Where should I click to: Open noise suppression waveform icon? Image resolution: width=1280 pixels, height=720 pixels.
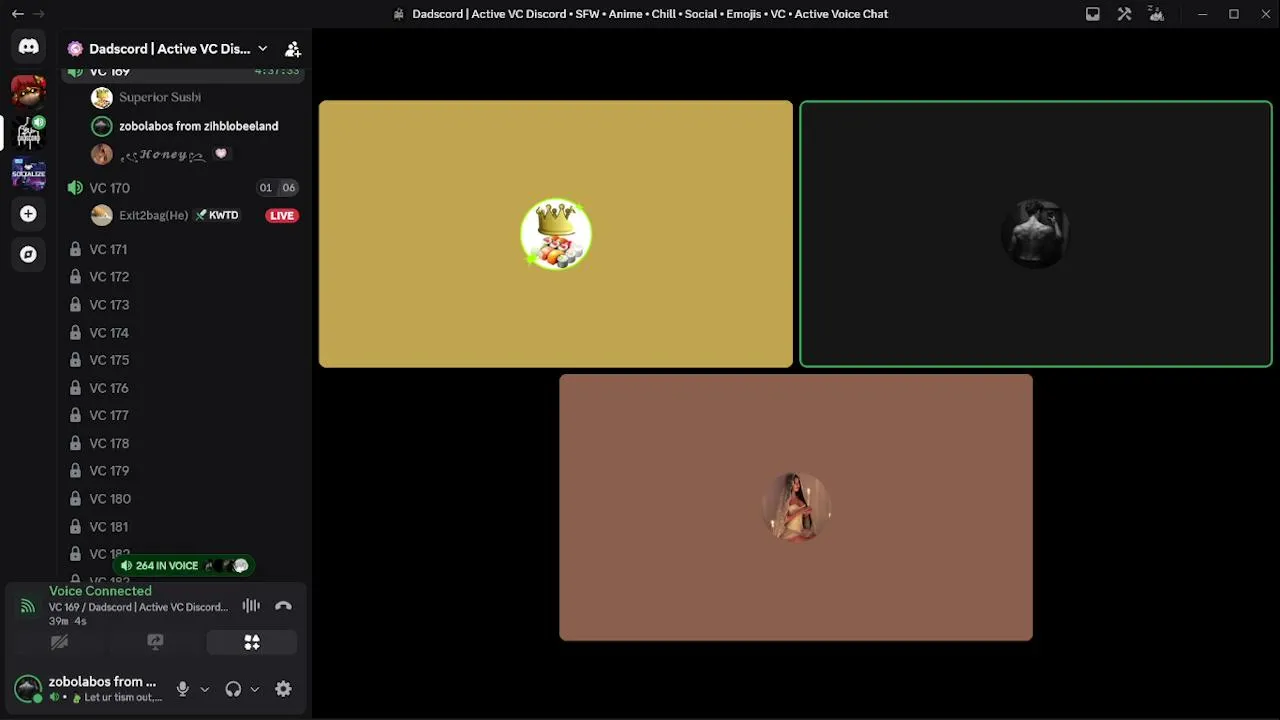click(x=251, y=606)
